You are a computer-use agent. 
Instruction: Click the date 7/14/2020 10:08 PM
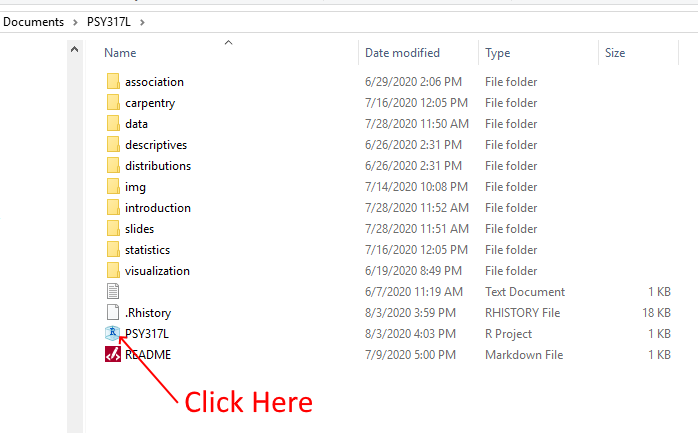tap(416, 187)
